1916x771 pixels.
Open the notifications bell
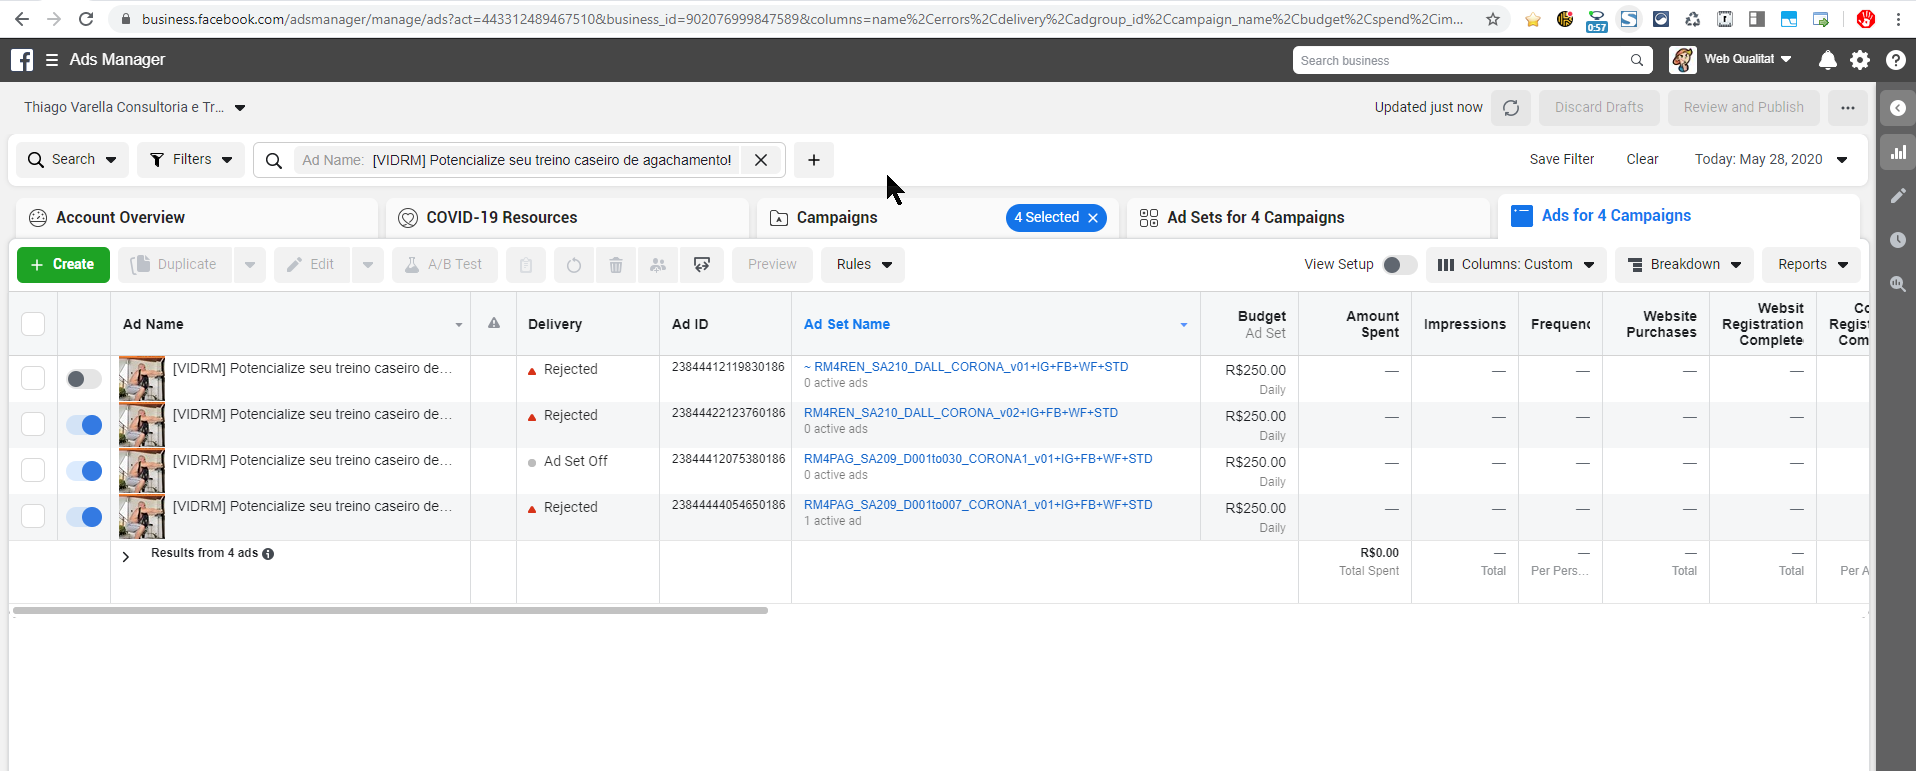1828,60
